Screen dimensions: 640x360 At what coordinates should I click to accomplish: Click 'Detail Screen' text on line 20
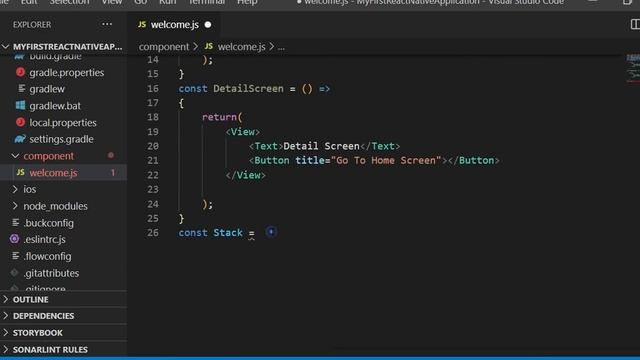(321, 146)
